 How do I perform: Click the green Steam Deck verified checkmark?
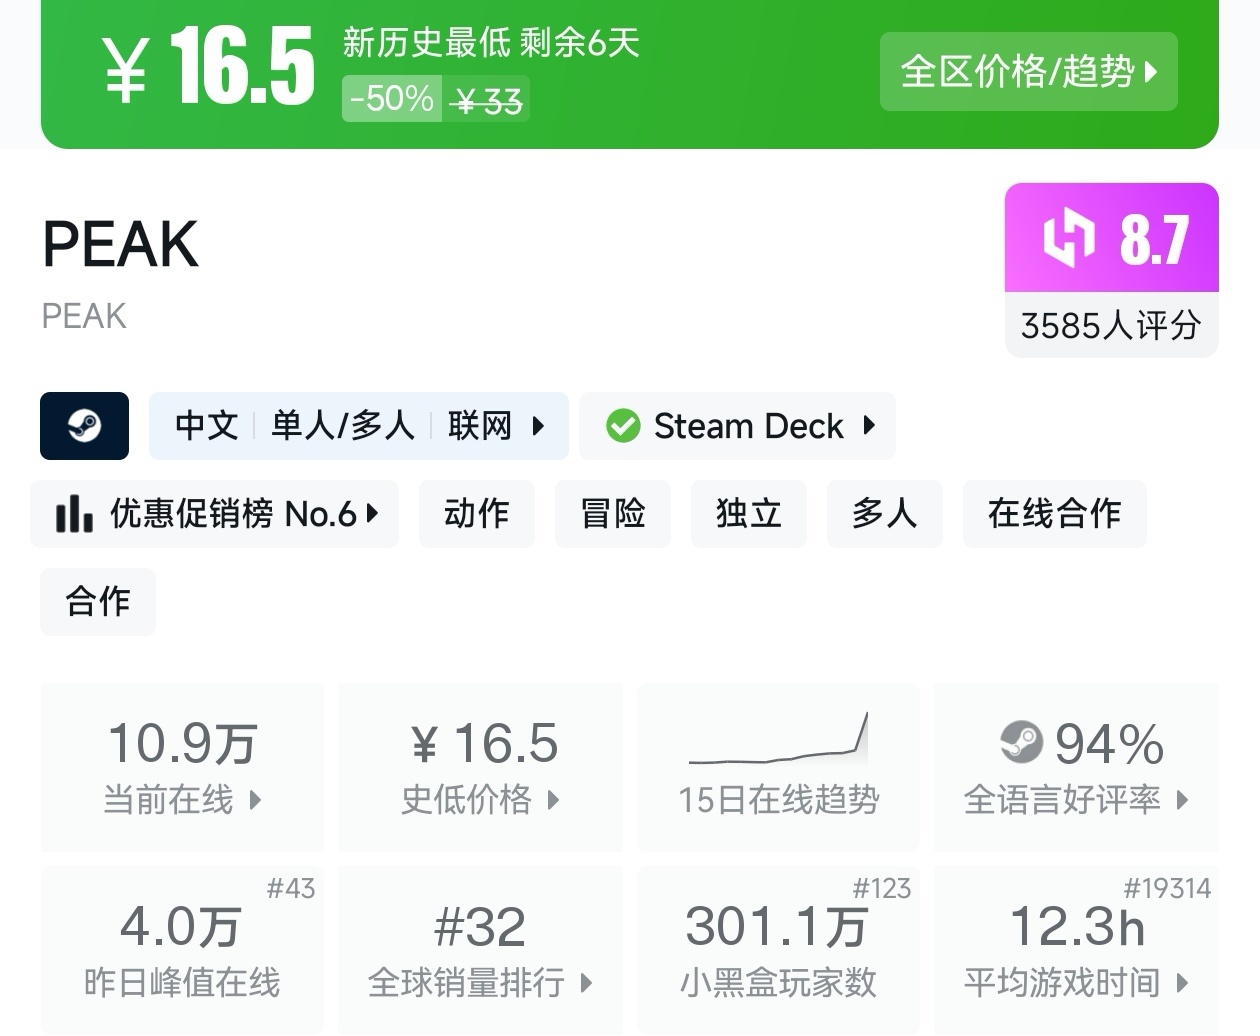click(623, 426)
